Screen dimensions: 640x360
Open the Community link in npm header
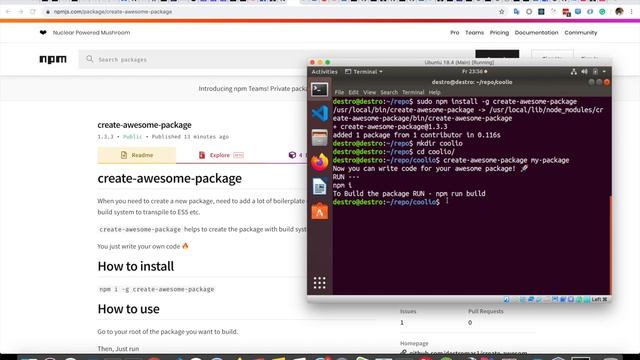coord(581,33)
